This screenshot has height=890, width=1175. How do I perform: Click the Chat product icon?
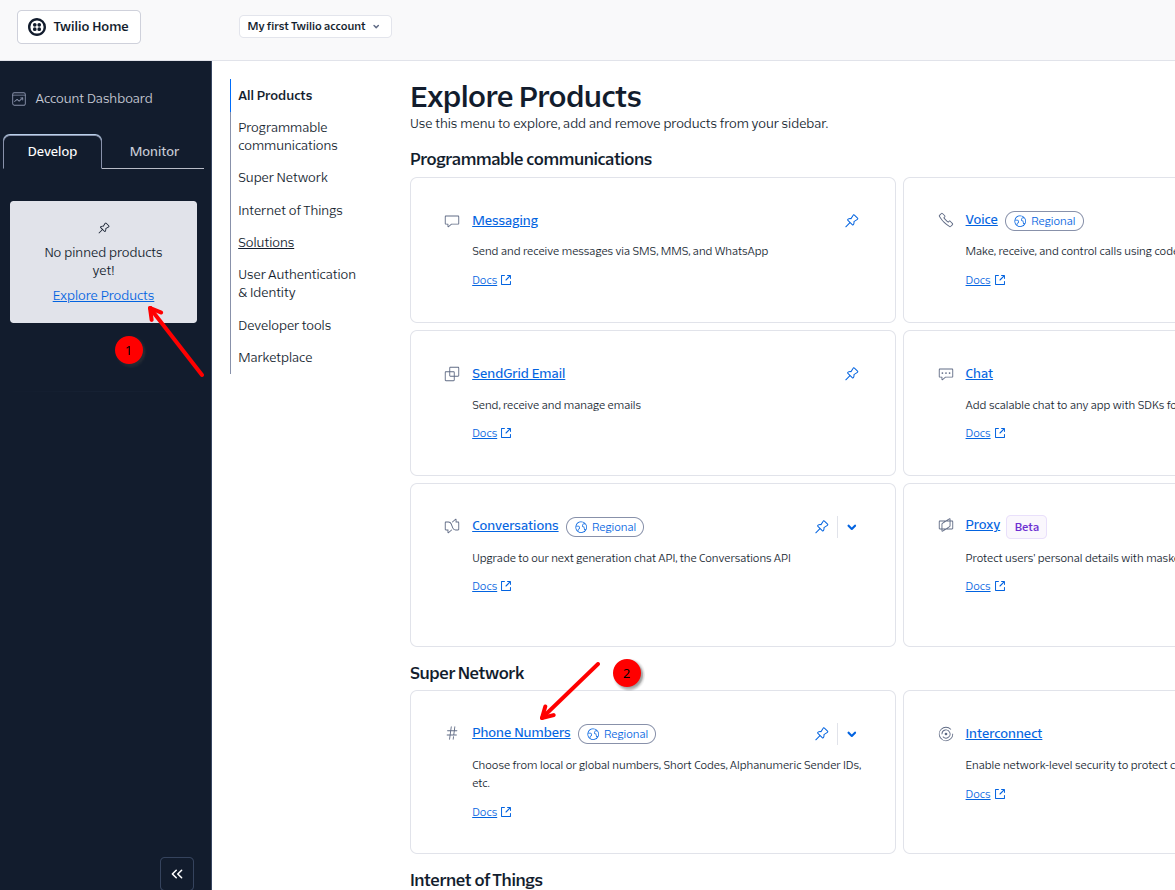coord(945,372)
